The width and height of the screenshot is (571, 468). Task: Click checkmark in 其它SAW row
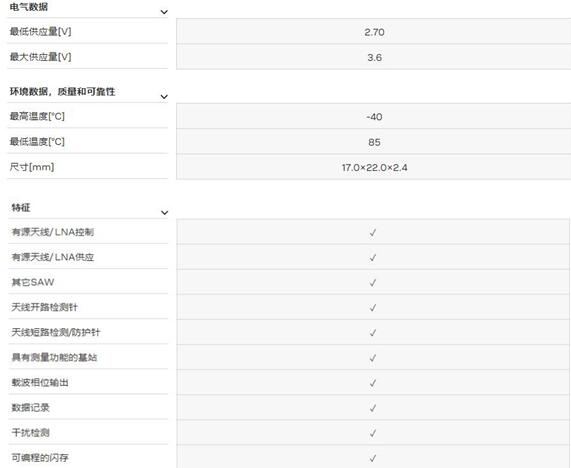(373, 283)
